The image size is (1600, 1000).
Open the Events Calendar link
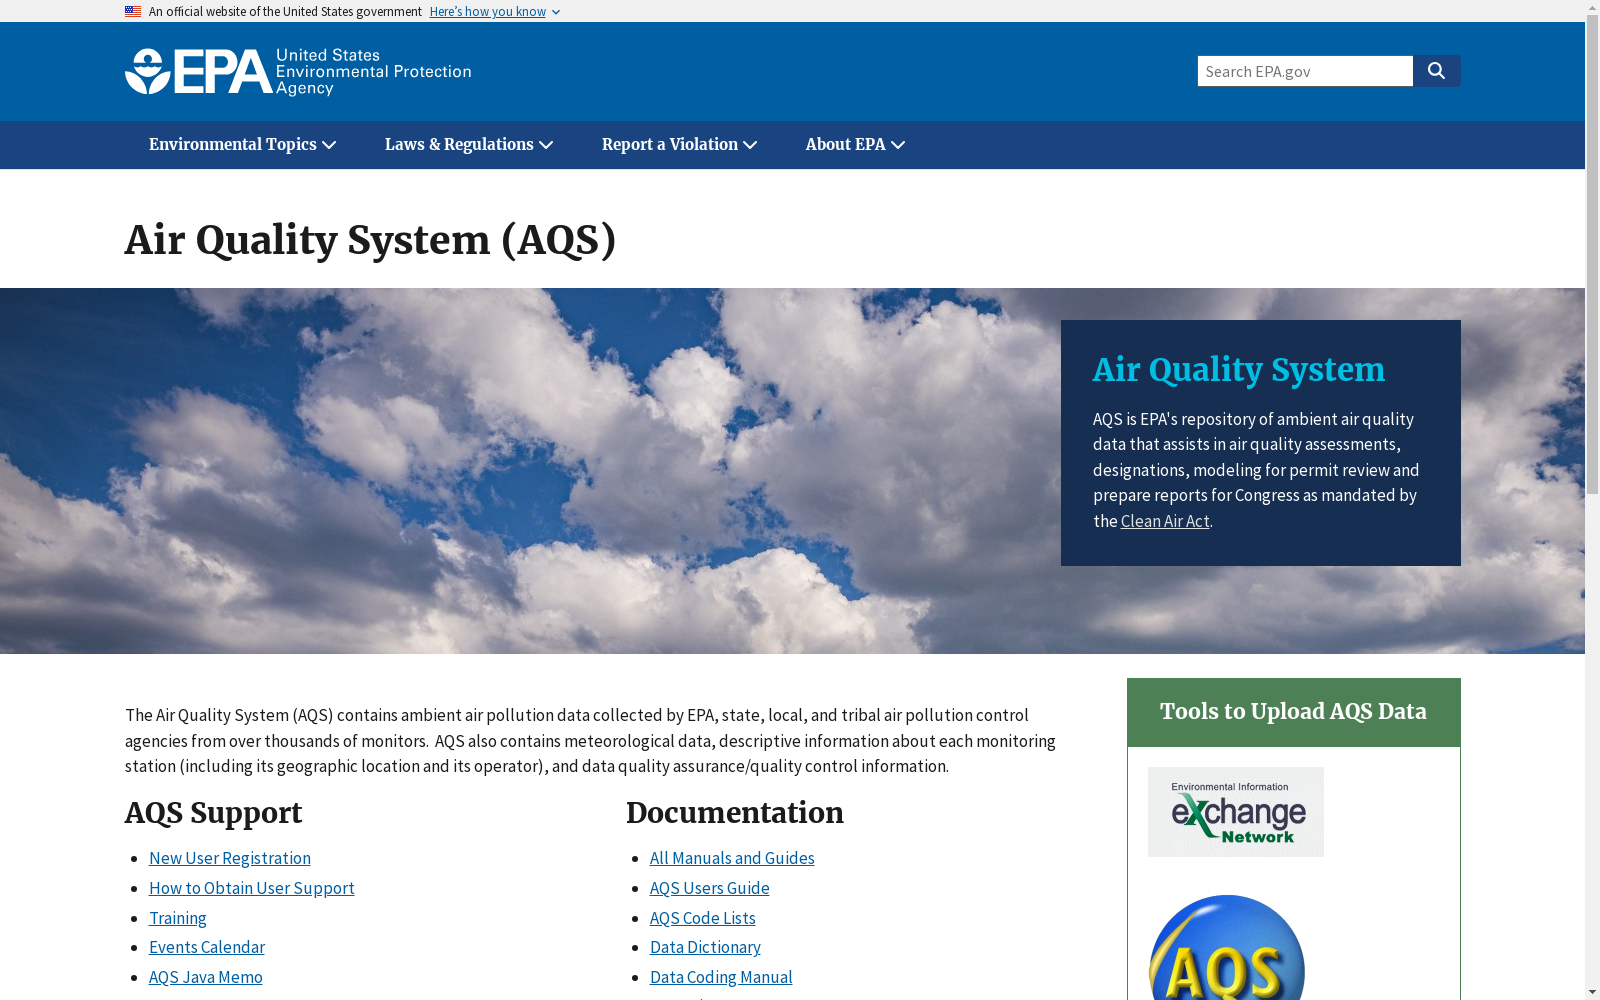(x=207, y=947)
